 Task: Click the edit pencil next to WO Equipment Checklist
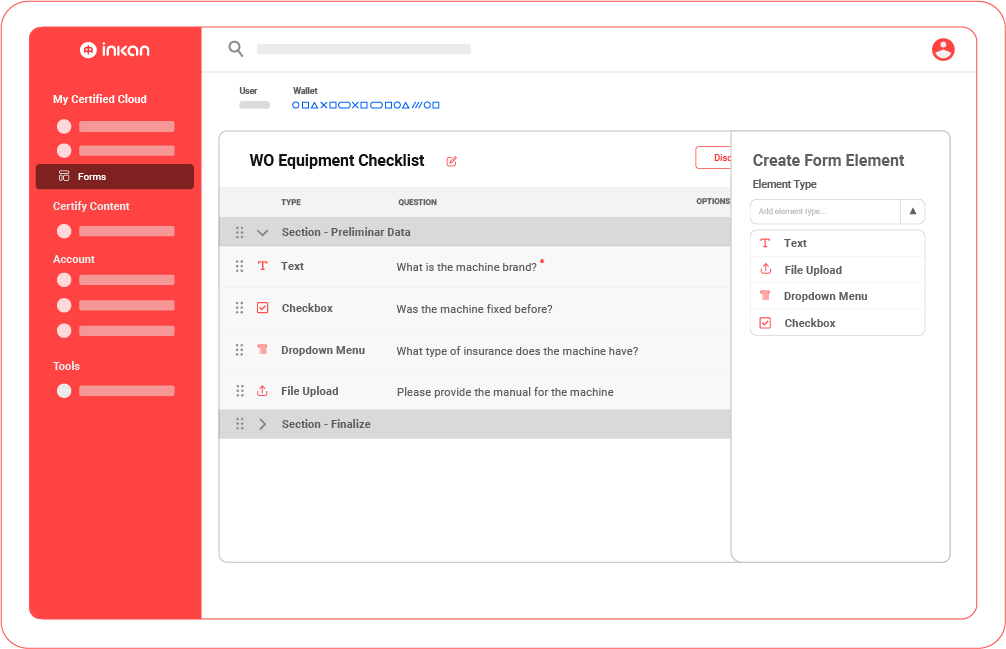452,161
